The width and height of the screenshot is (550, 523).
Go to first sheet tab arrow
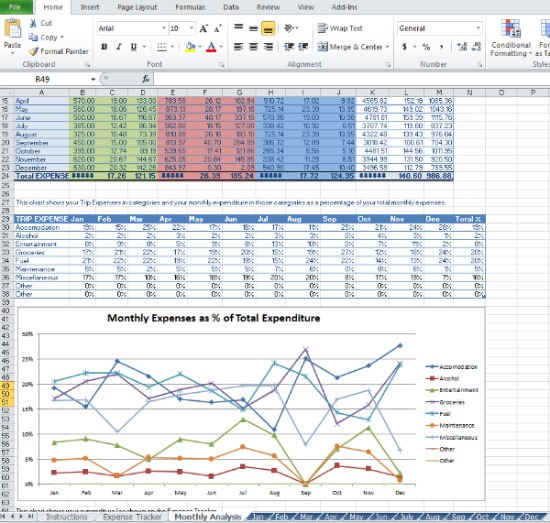[4, 516]
